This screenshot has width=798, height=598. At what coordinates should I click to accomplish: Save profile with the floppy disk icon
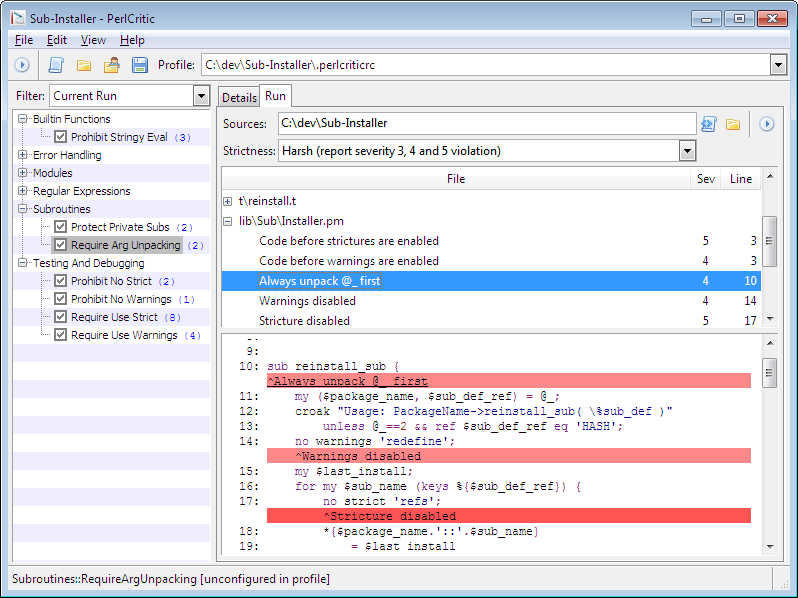coord(139,65)
